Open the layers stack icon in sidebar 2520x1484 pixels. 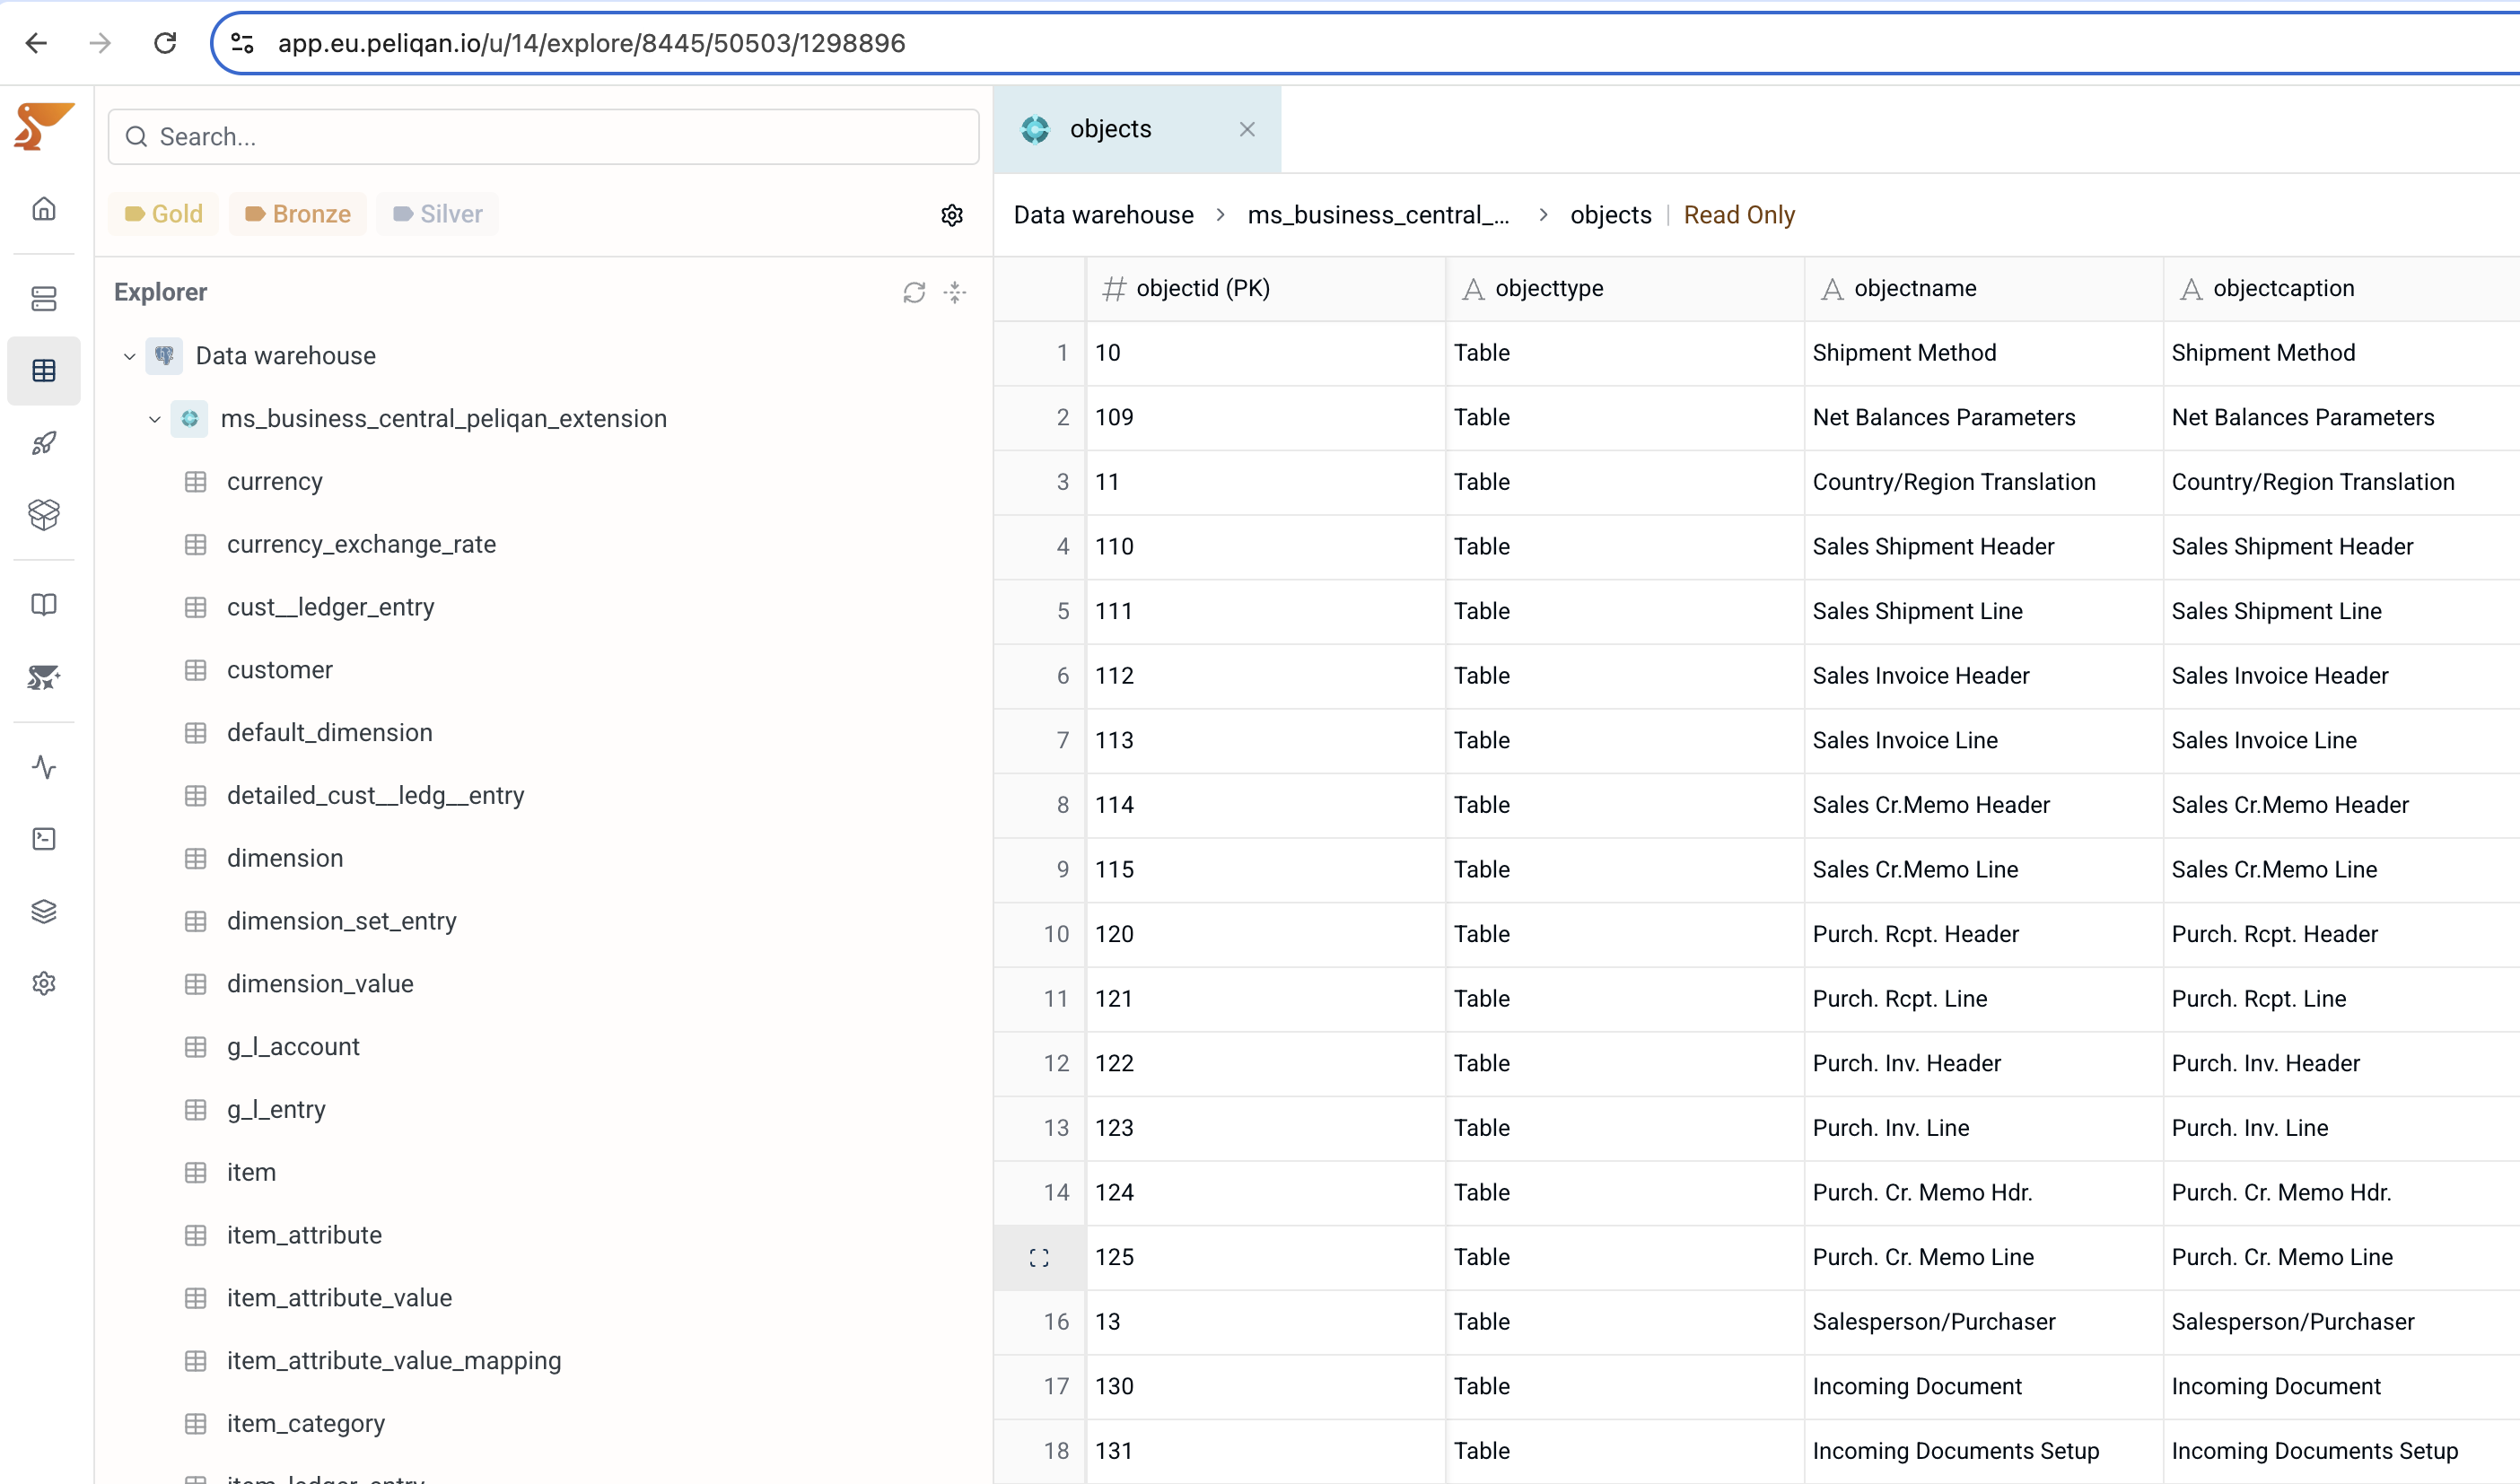(44, 911)
